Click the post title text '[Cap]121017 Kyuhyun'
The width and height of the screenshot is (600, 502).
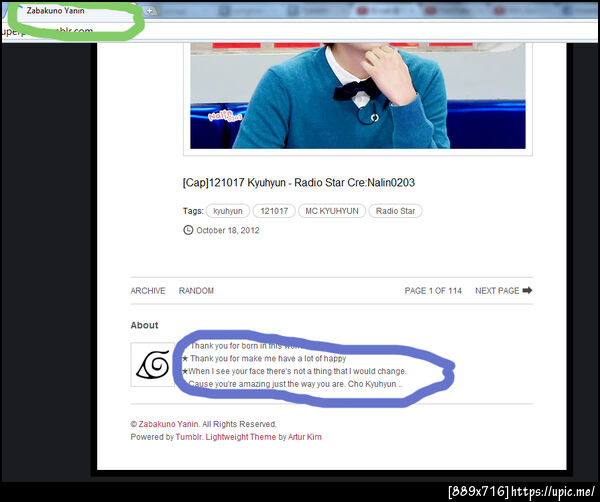(x=234, y=183)
